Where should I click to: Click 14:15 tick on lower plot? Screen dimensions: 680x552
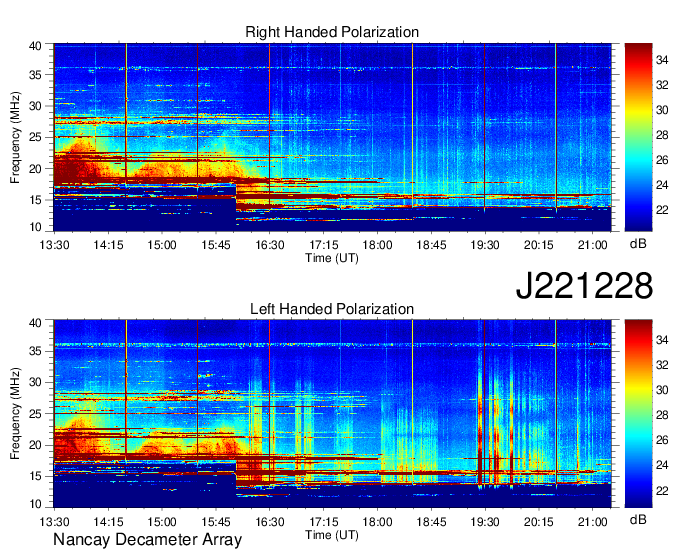(108, 522)
